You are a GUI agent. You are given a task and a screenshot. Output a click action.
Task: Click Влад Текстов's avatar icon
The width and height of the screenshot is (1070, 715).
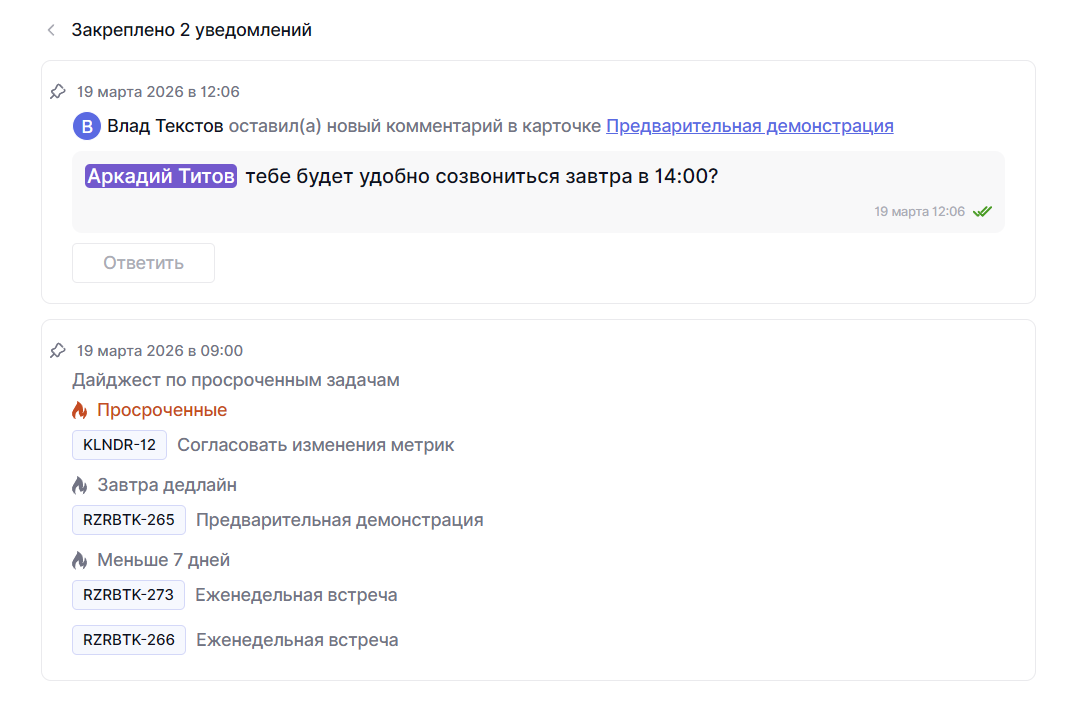coord(87,126)
